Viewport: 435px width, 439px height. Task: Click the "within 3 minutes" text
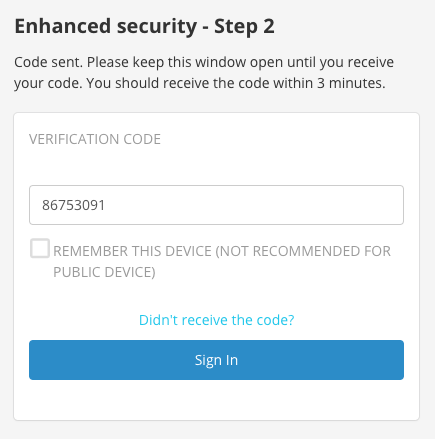point(329,83)
